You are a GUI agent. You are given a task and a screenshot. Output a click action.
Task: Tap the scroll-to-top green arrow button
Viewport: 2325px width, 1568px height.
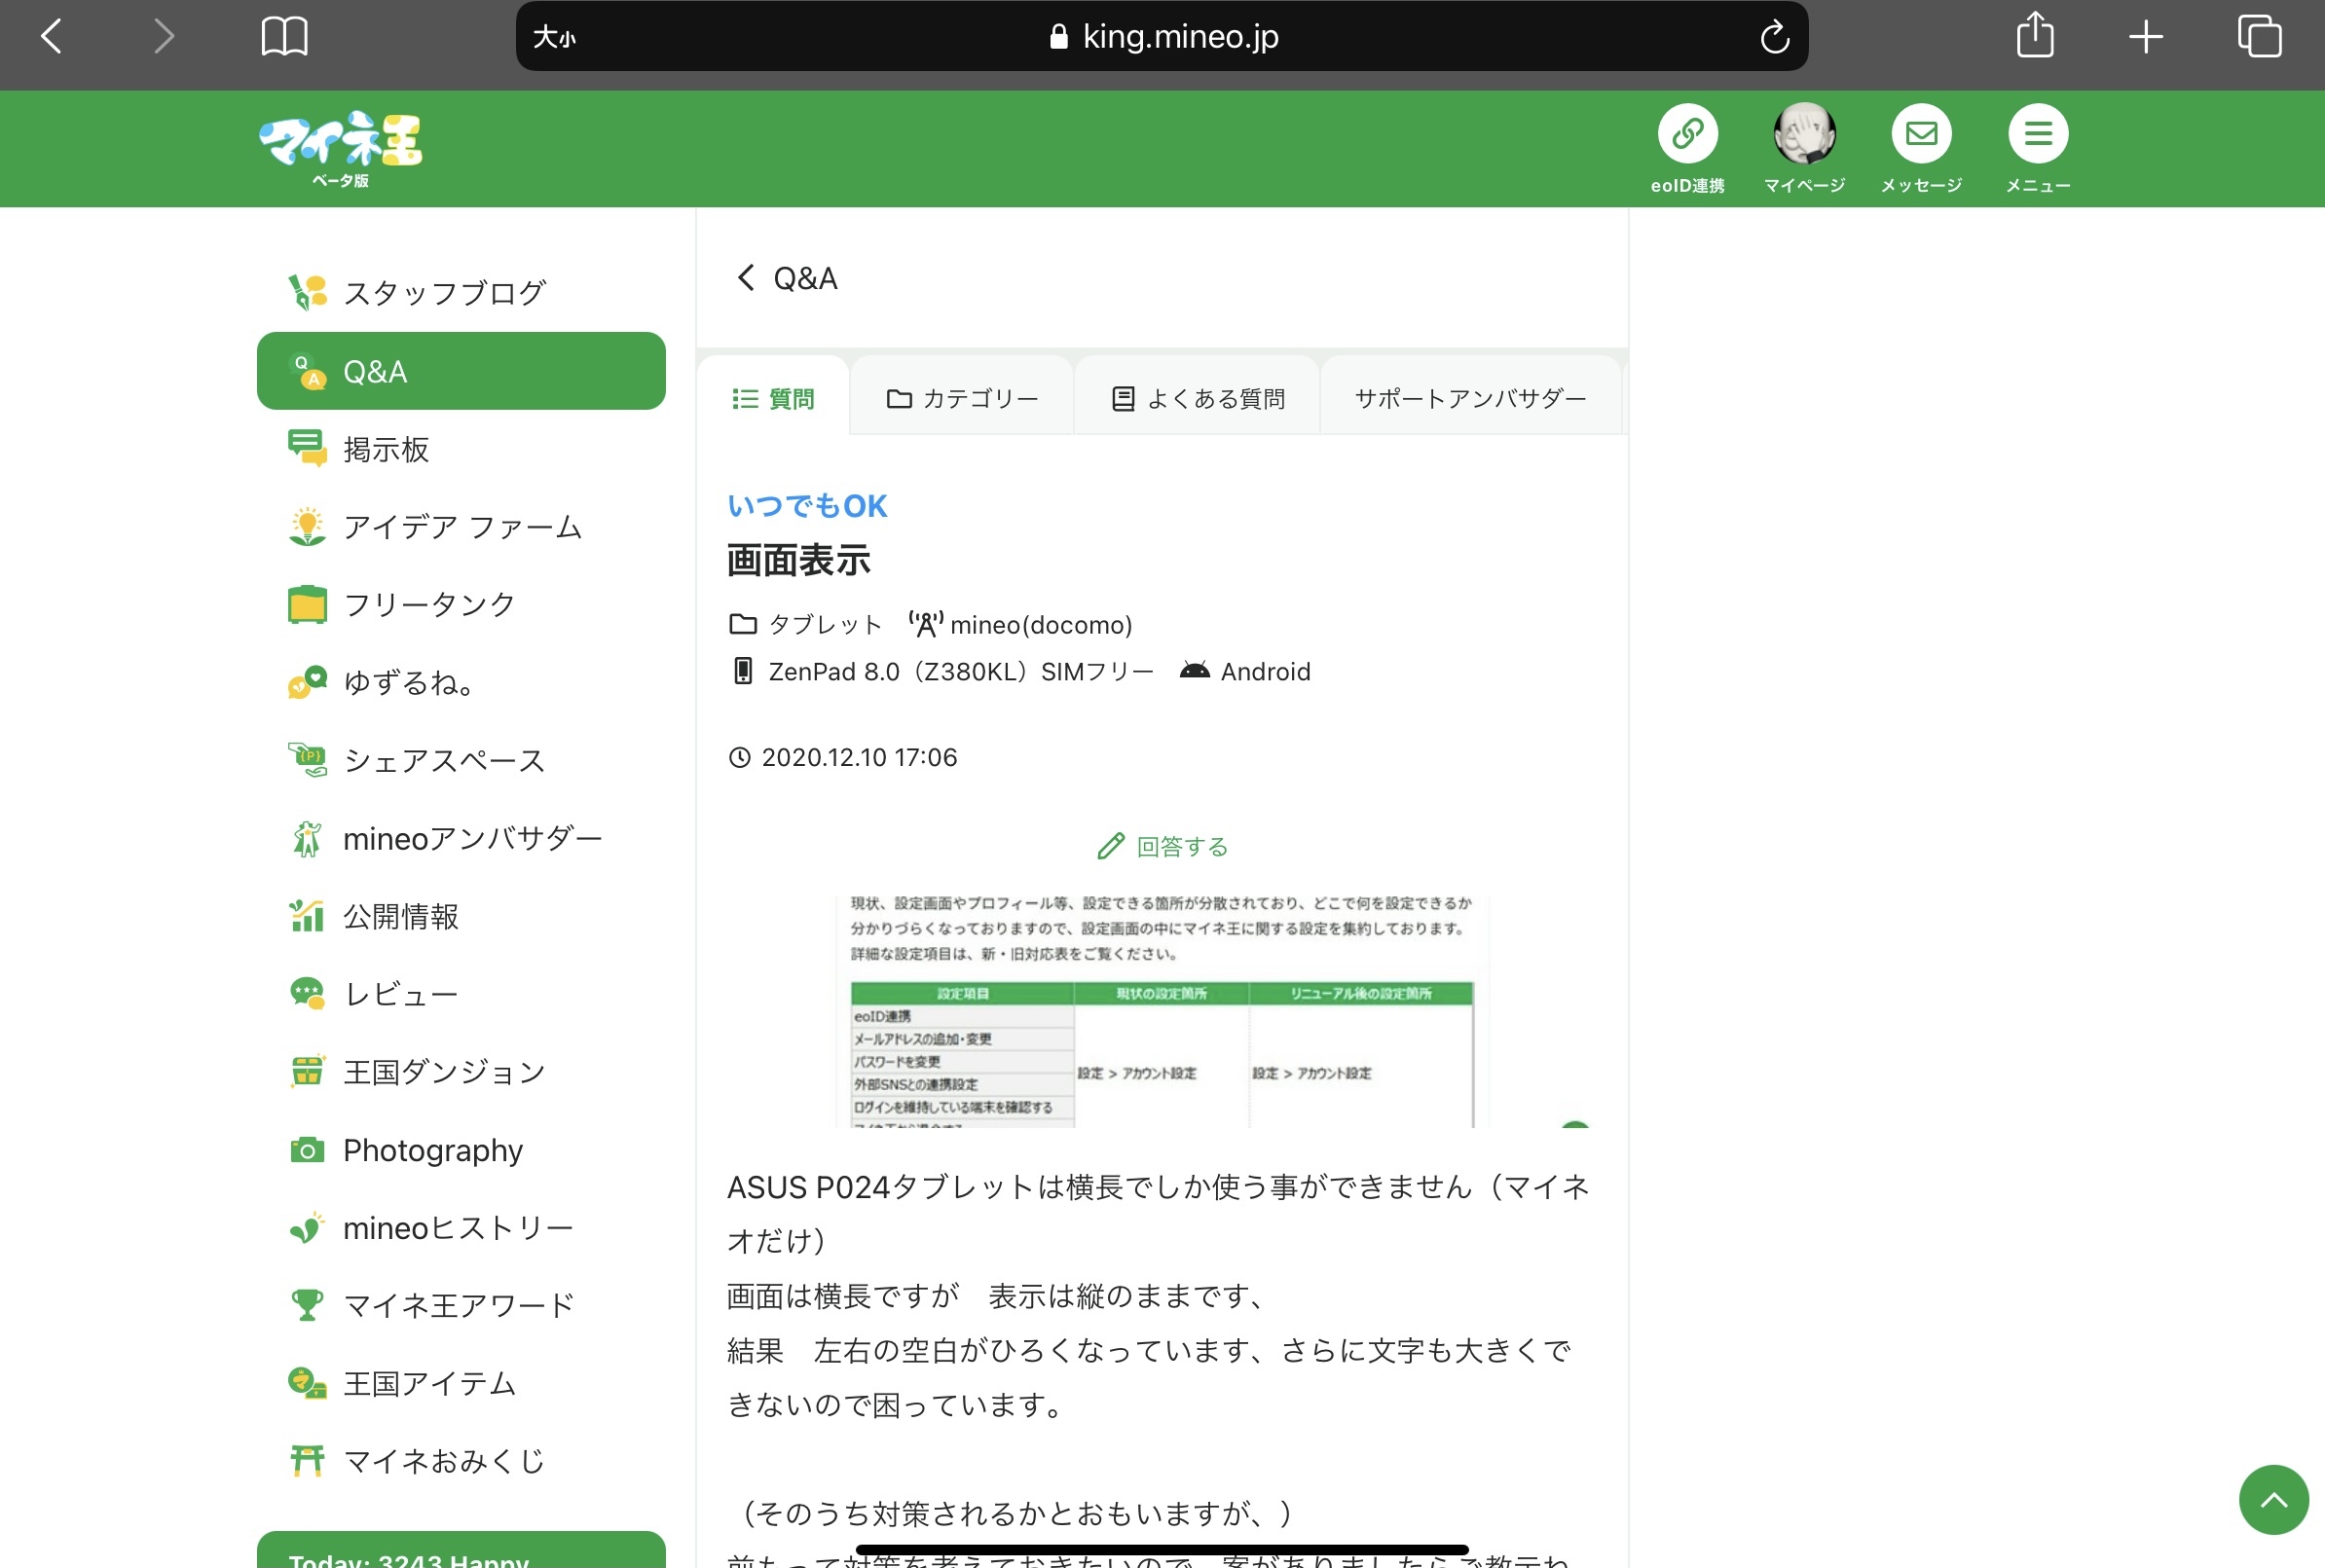pyautogui.click(x=2273, y=1499)
